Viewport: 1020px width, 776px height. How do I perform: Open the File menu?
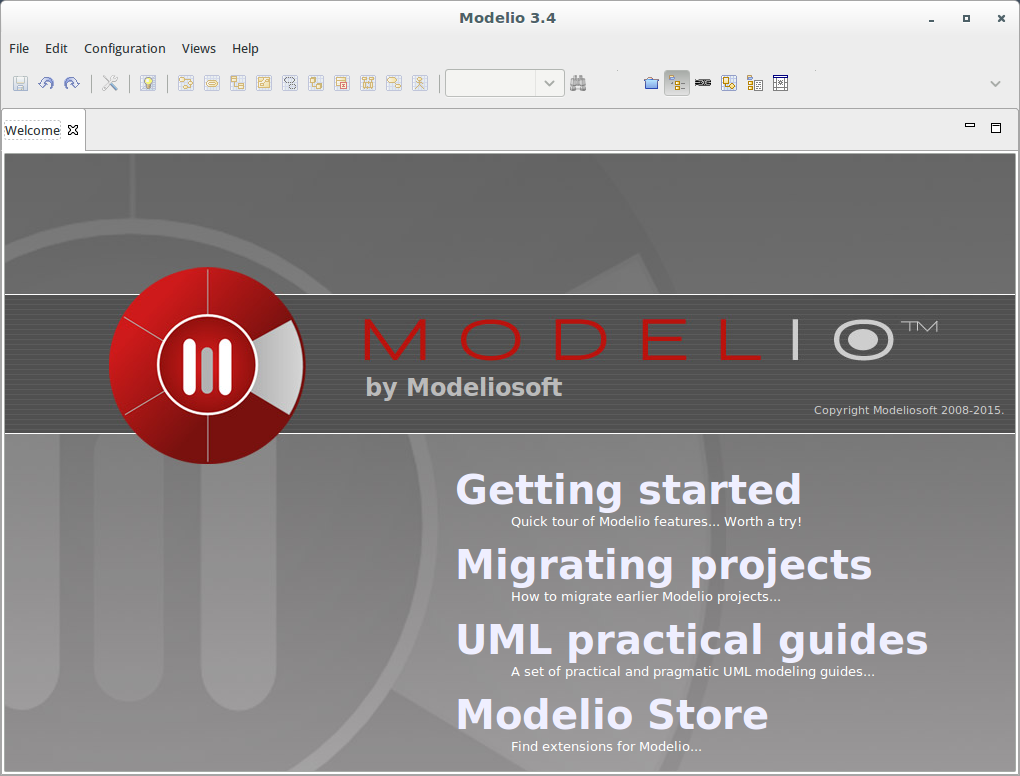click(x=19, y=49)
